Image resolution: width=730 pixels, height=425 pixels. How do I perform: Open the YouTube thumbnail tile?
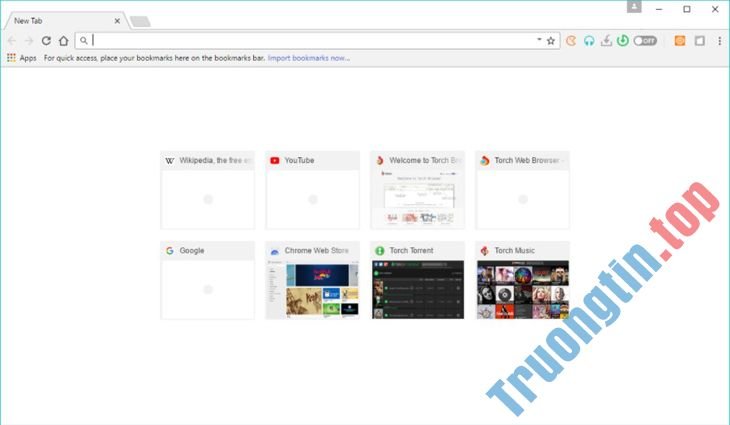pos(312,190)
